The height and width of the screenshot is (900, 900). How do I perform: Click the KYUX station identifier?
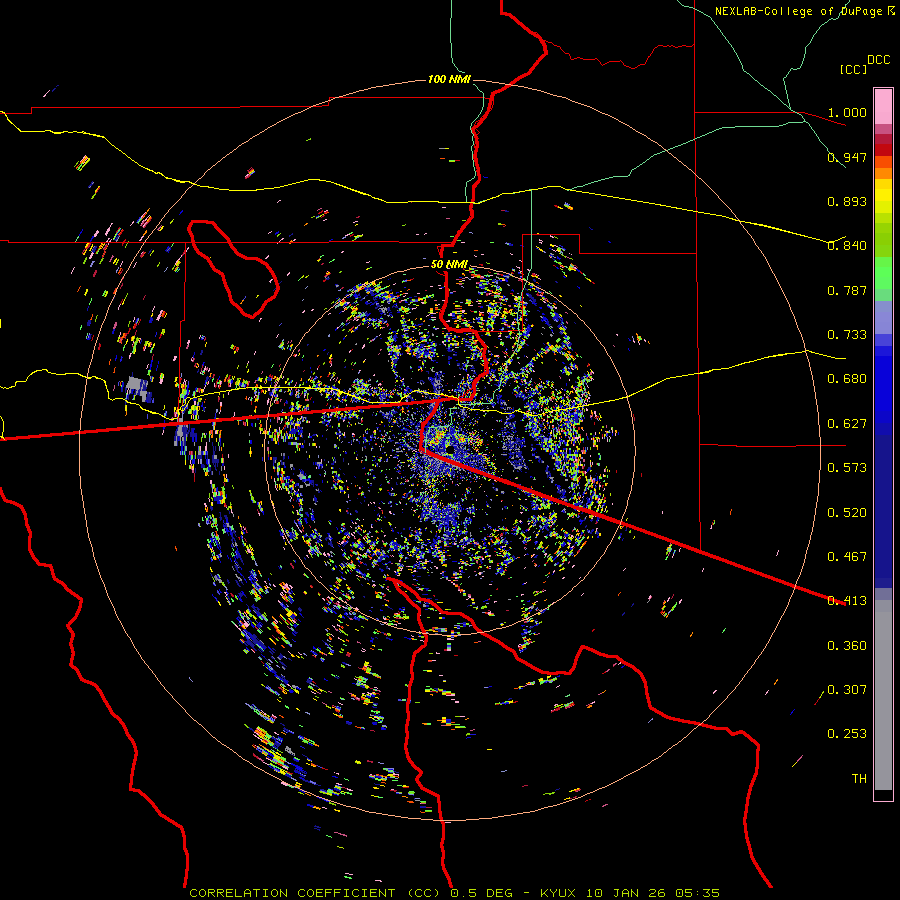pyautogui.click(x=558, y=893)
